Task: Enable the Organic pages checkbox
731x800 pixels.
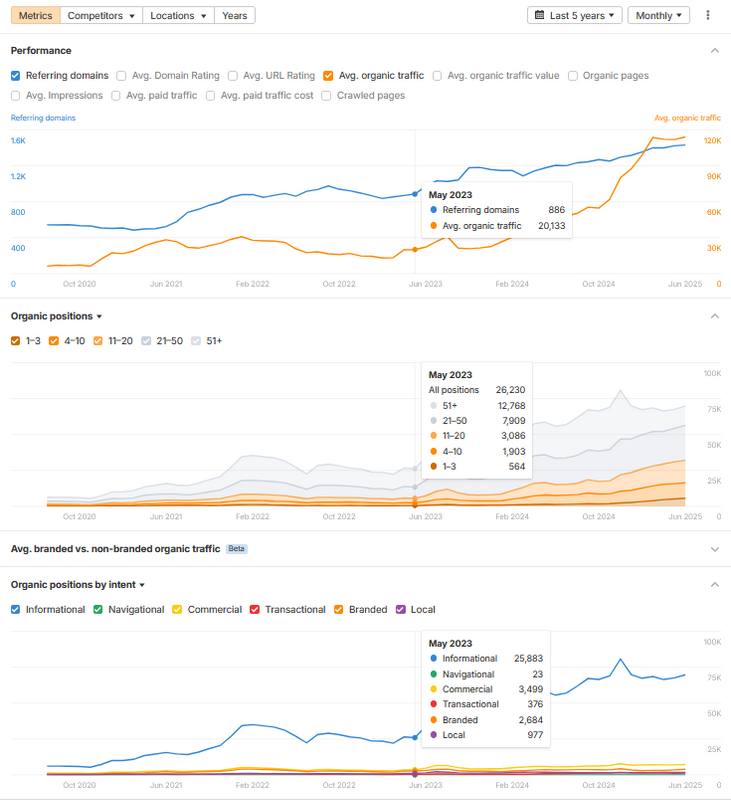Action: pyautogui.click(x=573, y=75)
